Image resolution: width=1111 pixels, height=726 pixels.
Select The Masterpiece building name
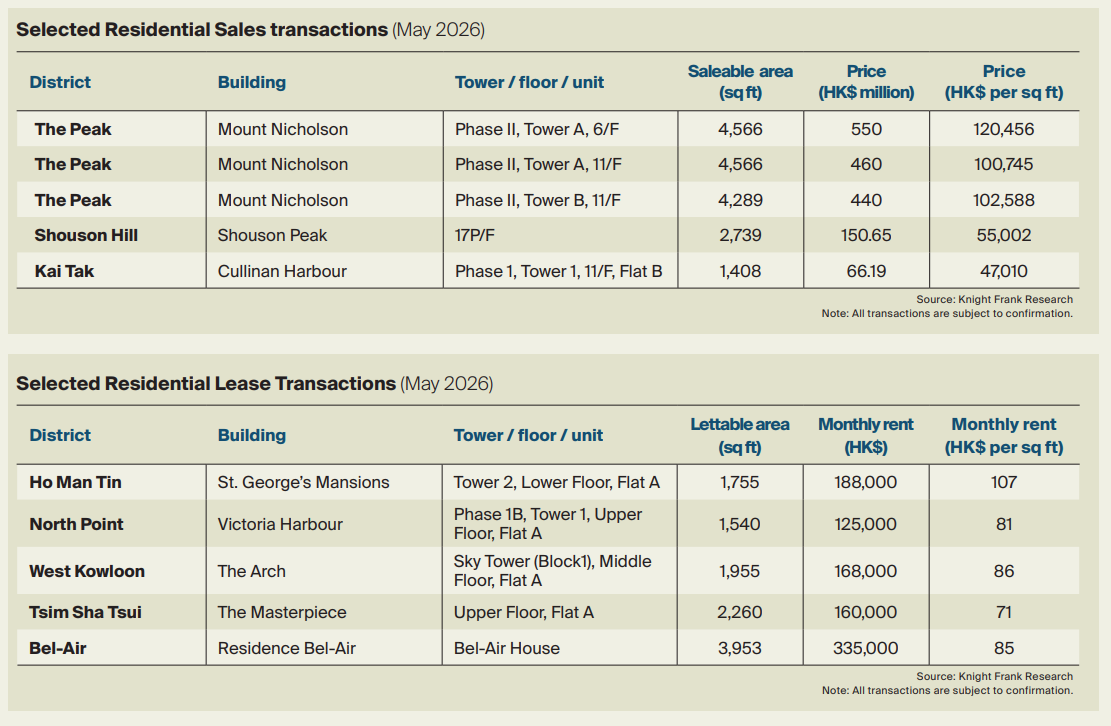pyautogui.click(x=282, y=612)
